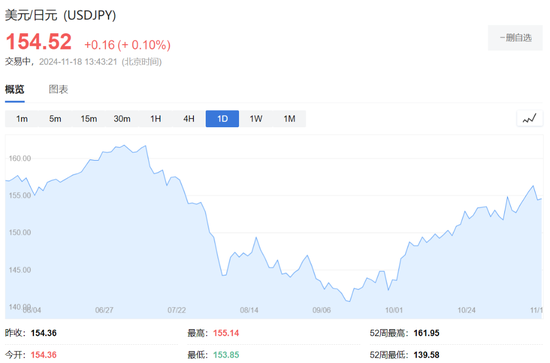
Task: Click the 154.52 current price
Action: pyautogui.click(x=39, y=42)
